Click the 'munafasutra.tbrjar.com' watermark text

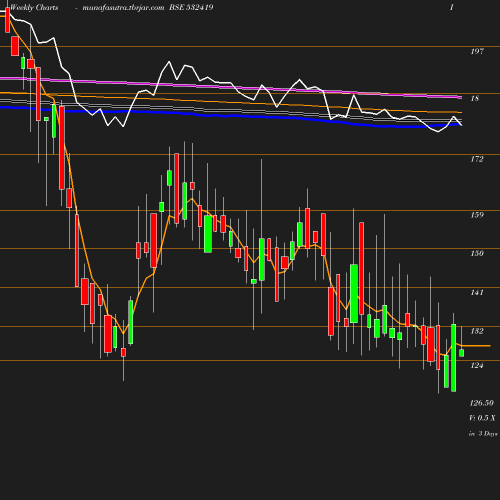[123, 8]
